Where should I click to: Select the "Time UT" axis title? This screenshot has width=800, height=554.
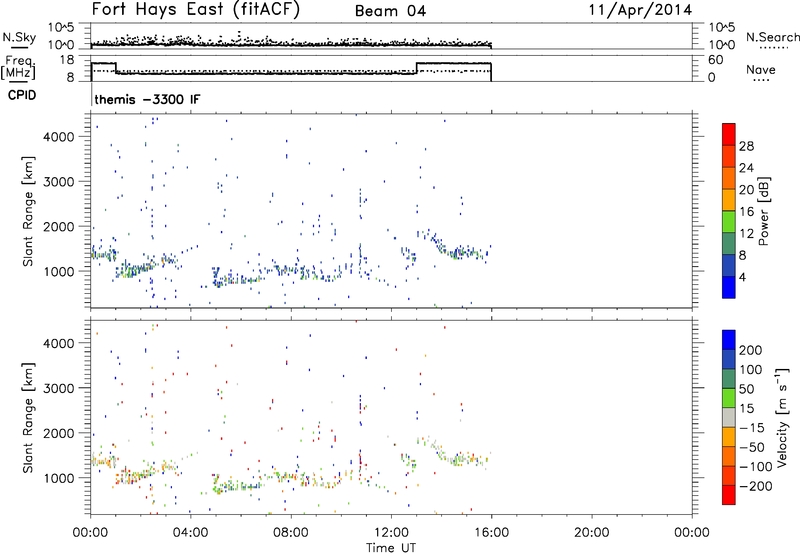click(x=391, y=548)
